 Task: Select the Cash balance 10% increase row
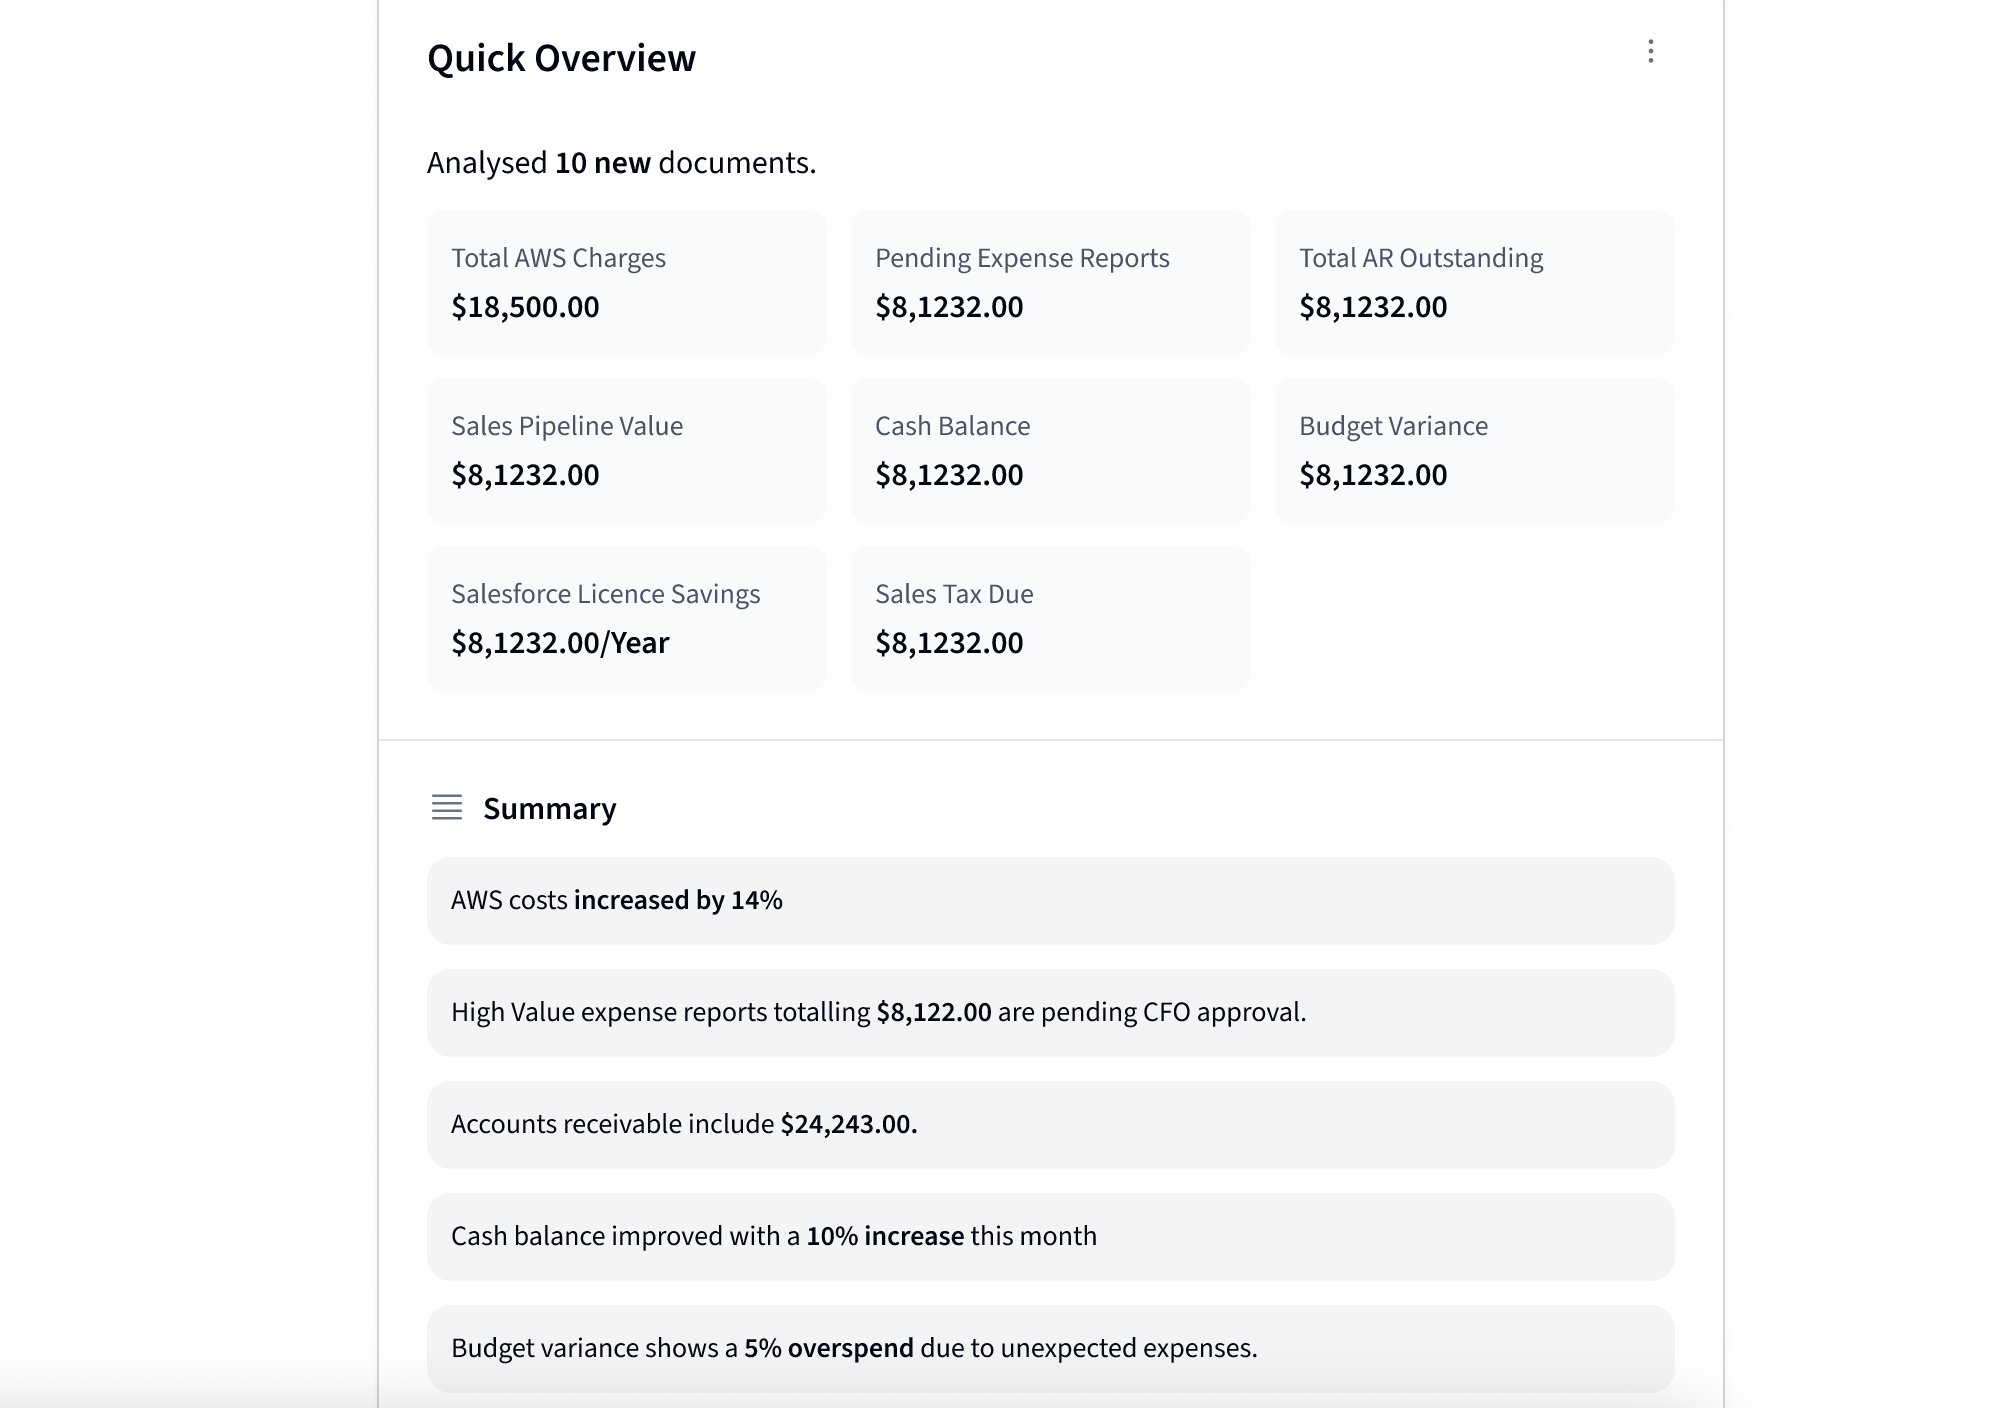tap(1051, 1237)
